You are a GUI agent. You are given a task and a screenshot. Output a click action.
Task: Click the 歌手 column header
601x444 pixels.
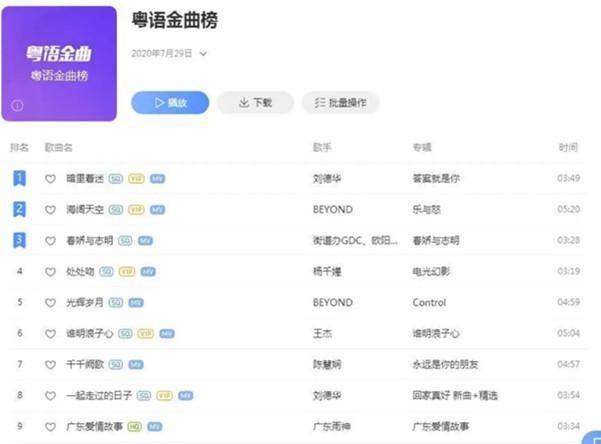click(322, 147)
